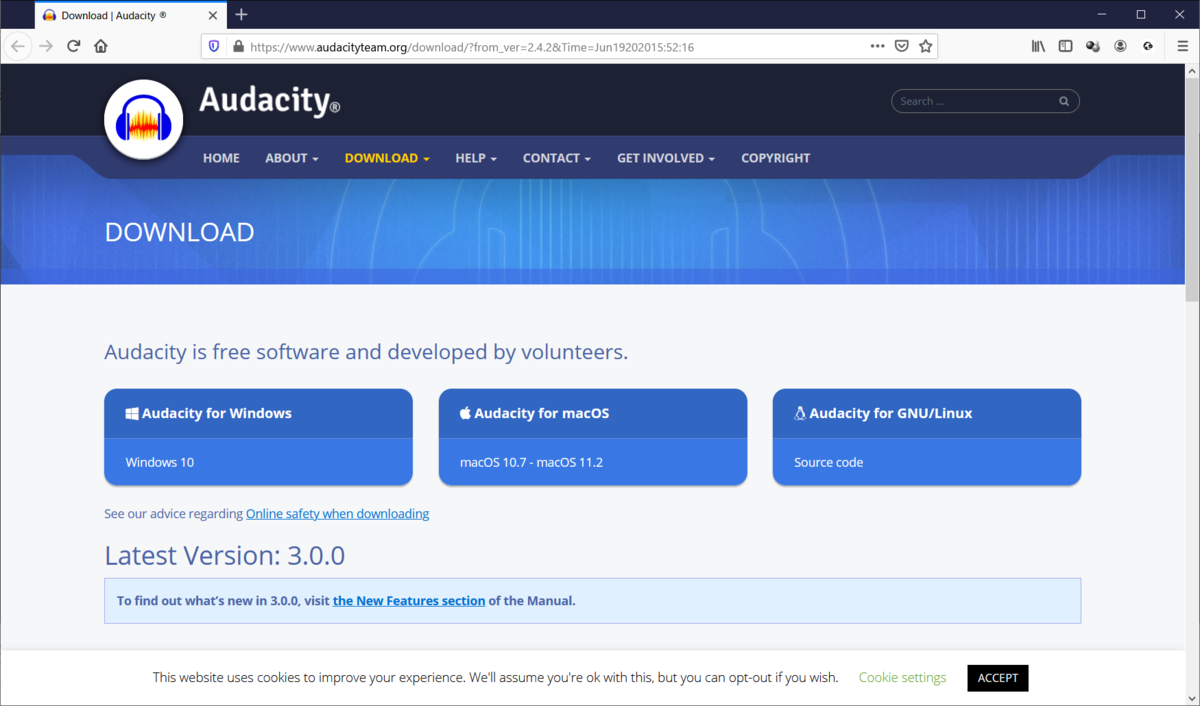The width and height of the screenshot is (1200, 706).
Task: Open the hamburger application menu
Action: [x=1182, y=46]
